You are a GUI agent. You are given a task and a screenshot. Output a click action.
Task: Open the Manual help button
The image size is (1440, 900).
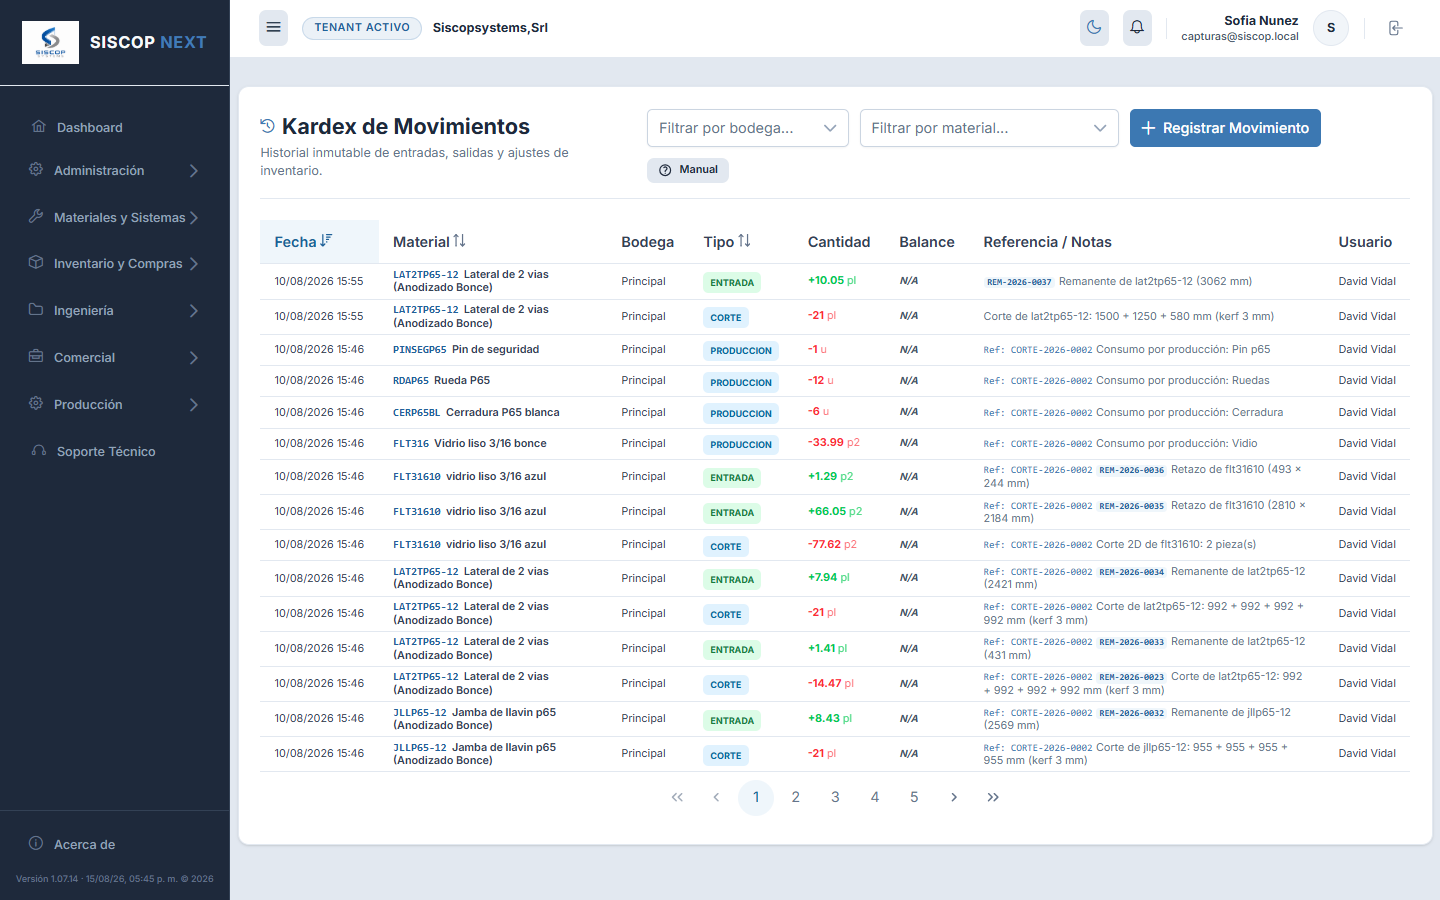click(x=688, y=170)
